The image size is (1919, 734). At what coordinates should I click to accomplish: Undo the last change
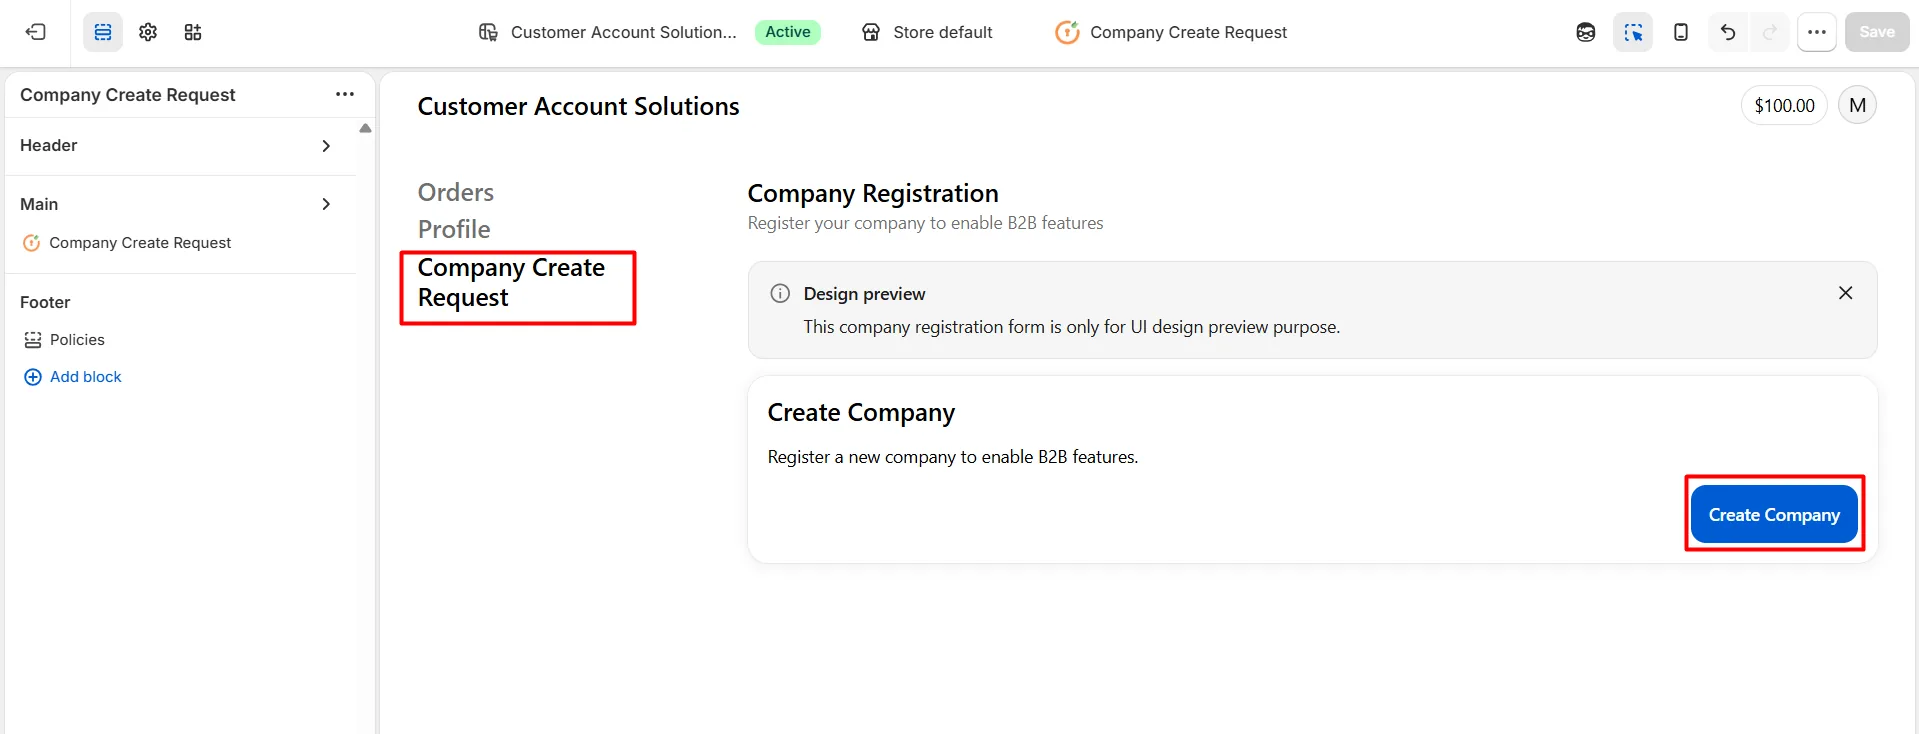(1728, 32)
